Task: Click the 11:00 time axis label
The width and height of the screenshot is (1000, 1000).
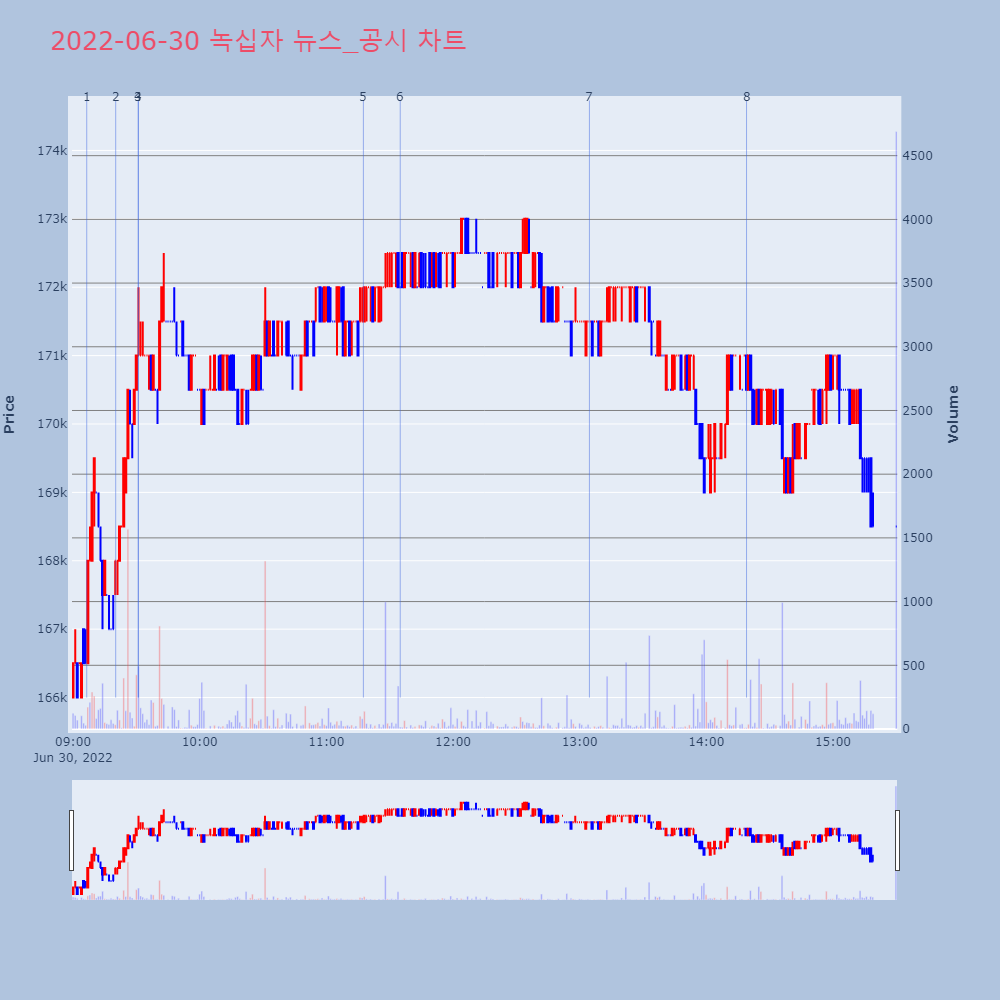Action: point(327,742)
